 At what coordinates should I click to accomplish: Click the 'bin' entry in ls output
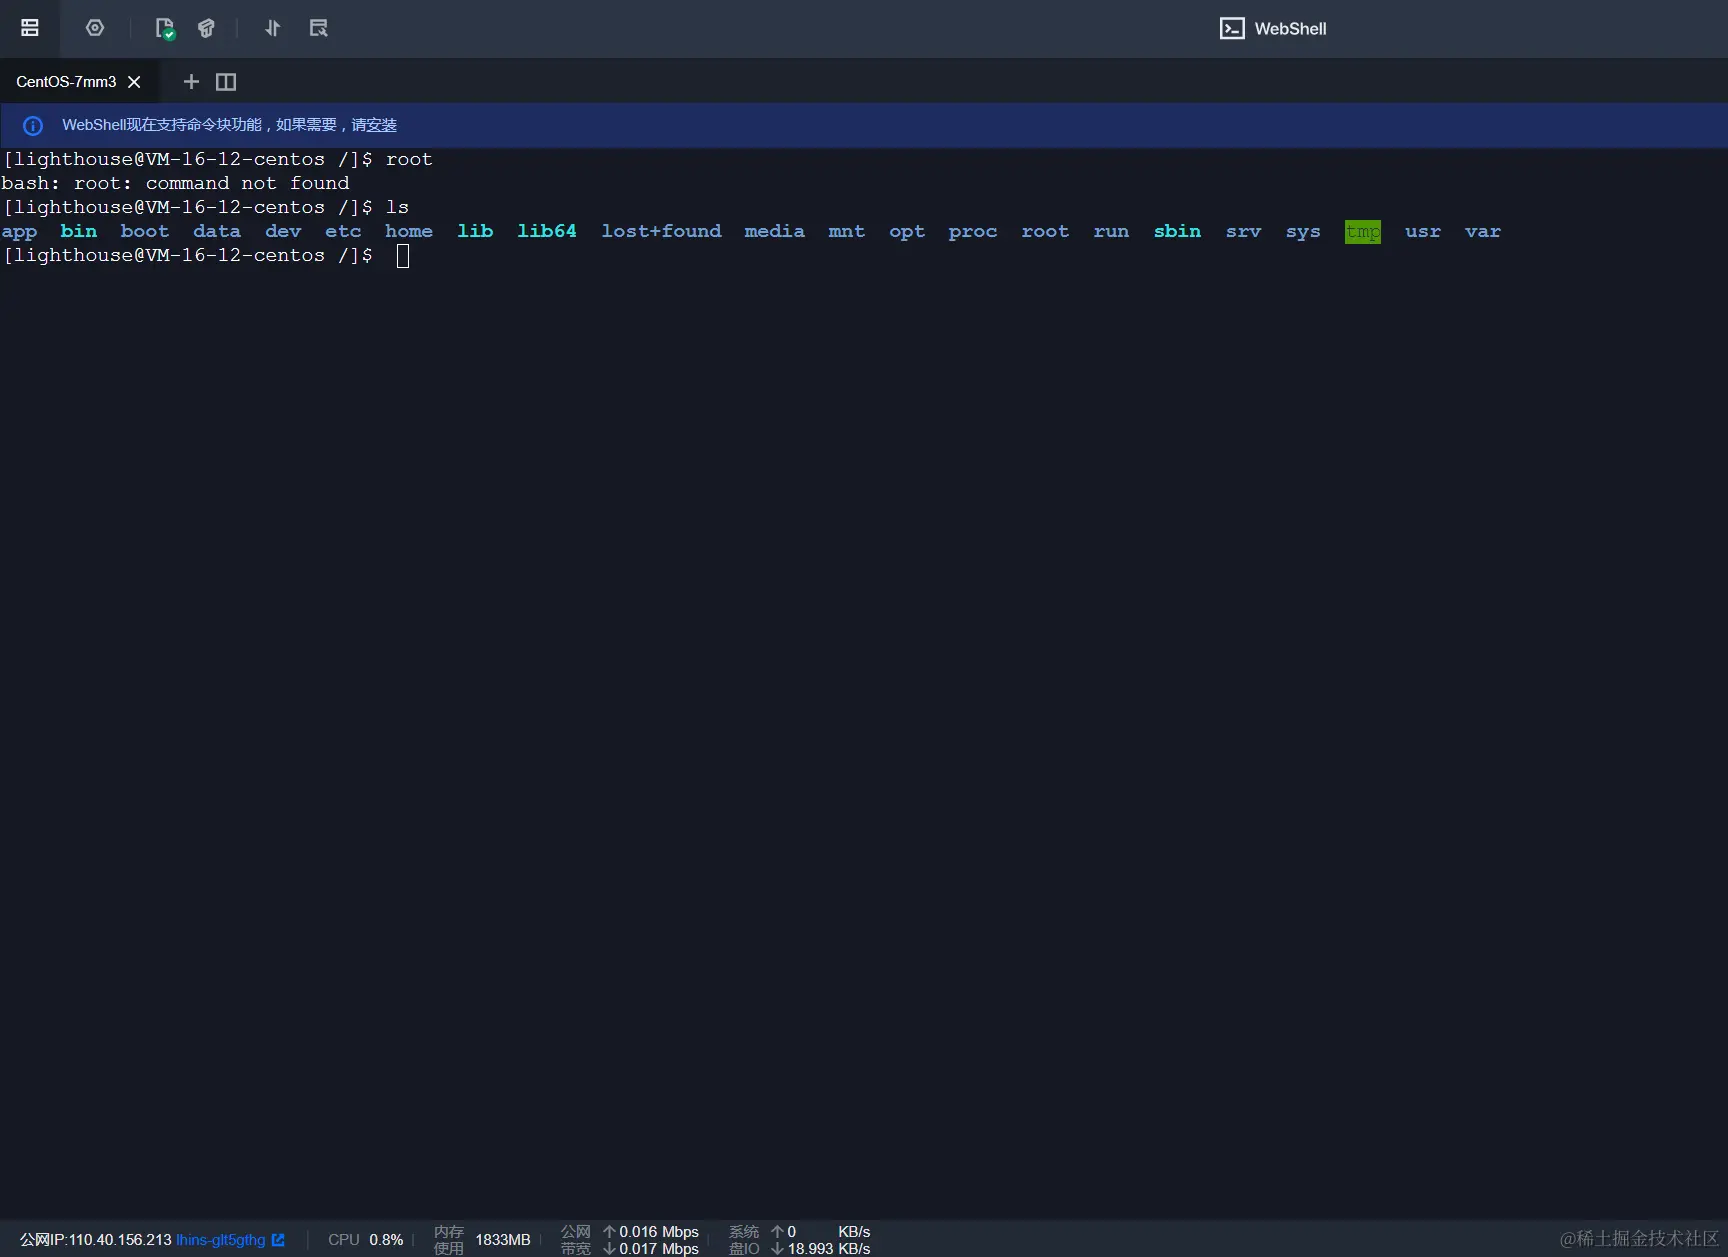(x=78, y=232)
